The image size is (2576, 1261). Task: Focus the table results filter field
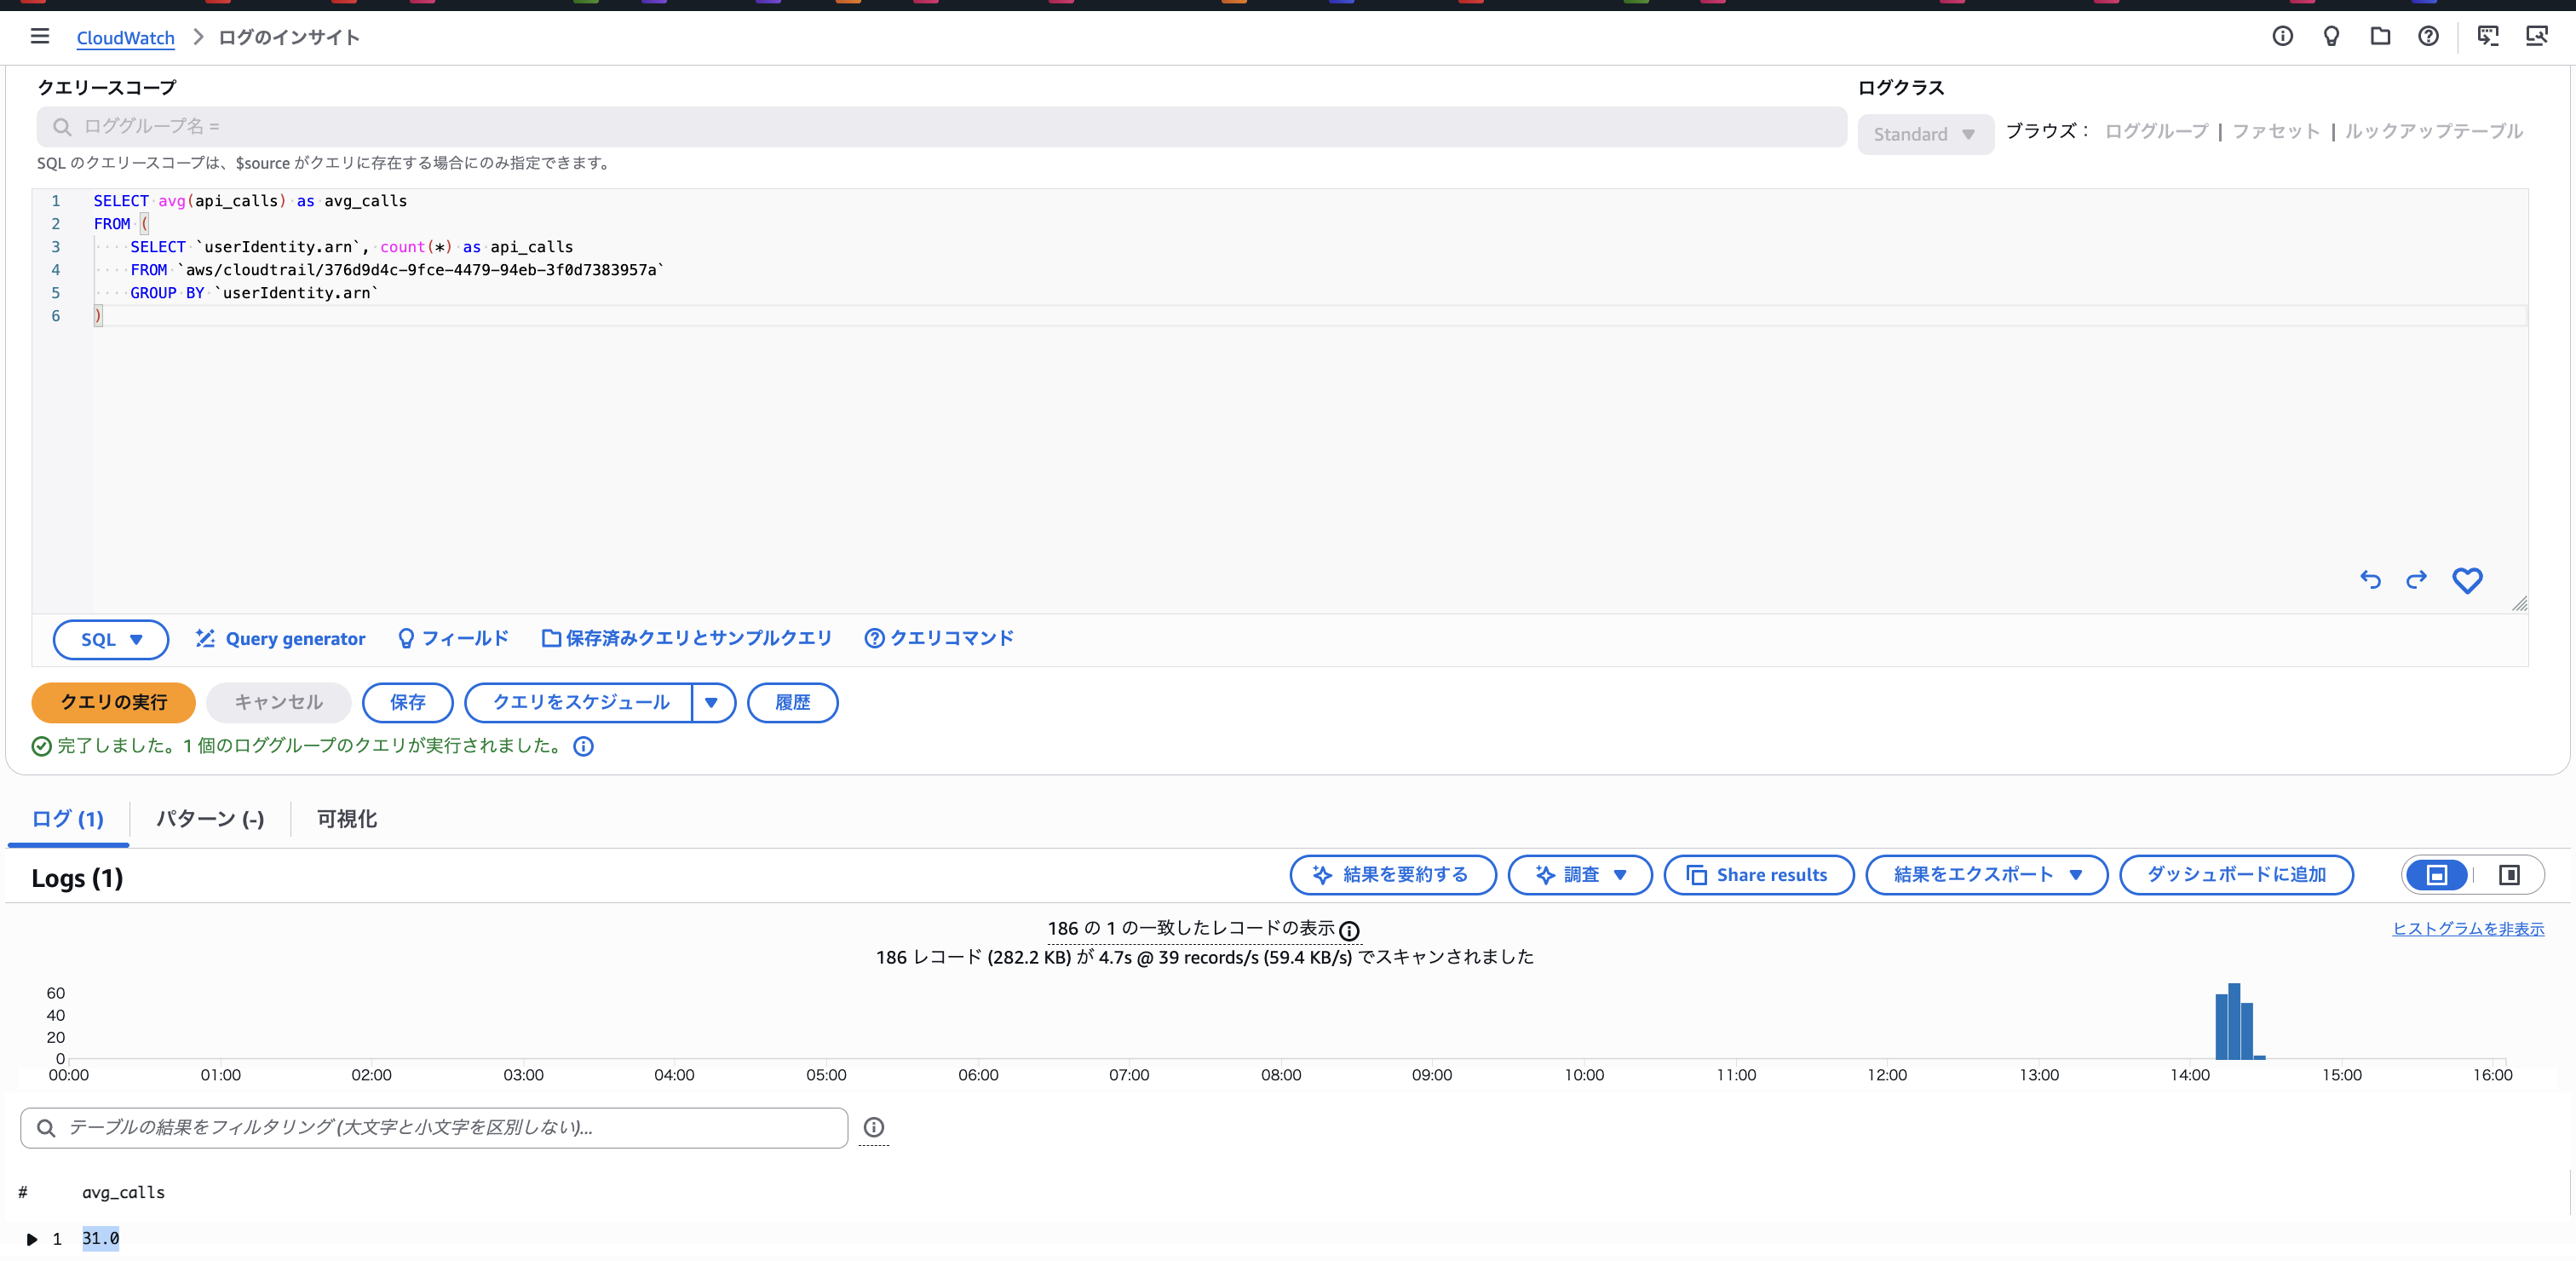[434, 1128]
